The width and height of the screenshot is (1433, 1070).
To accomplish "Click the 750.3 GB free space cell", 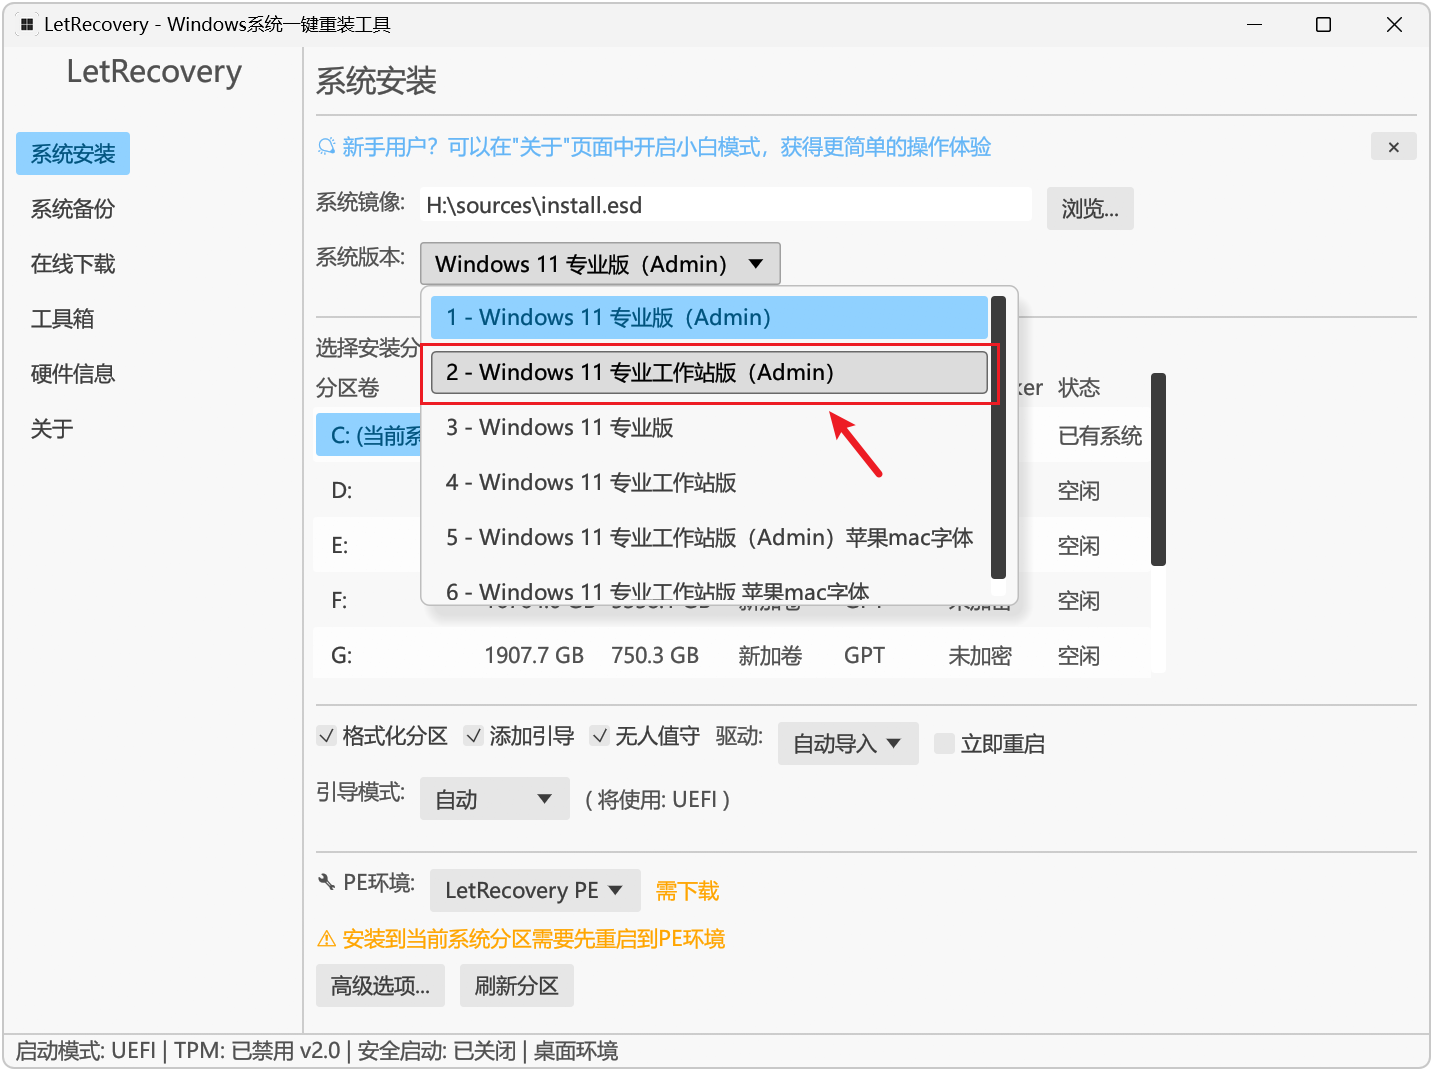I will 655,656.
